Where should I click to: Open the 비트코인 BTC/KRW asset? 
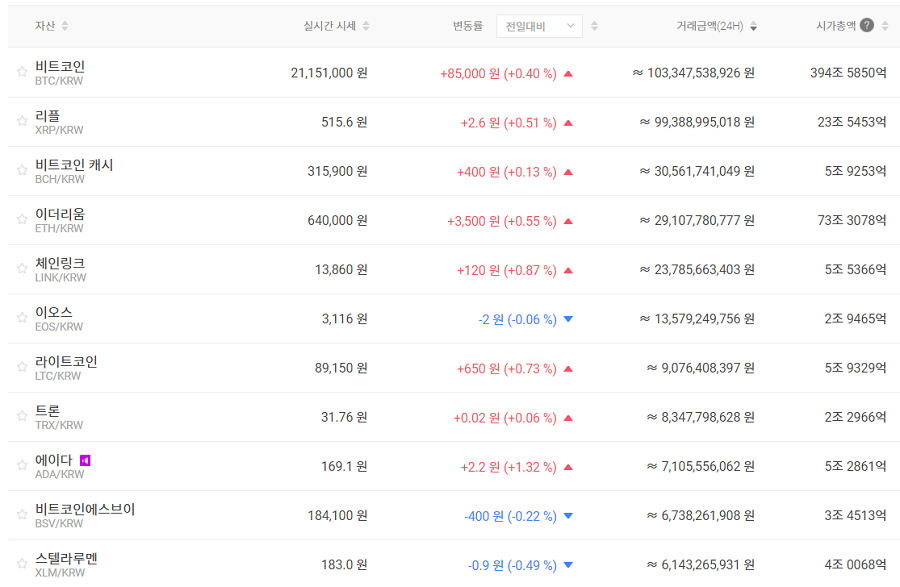pos(60,73)
